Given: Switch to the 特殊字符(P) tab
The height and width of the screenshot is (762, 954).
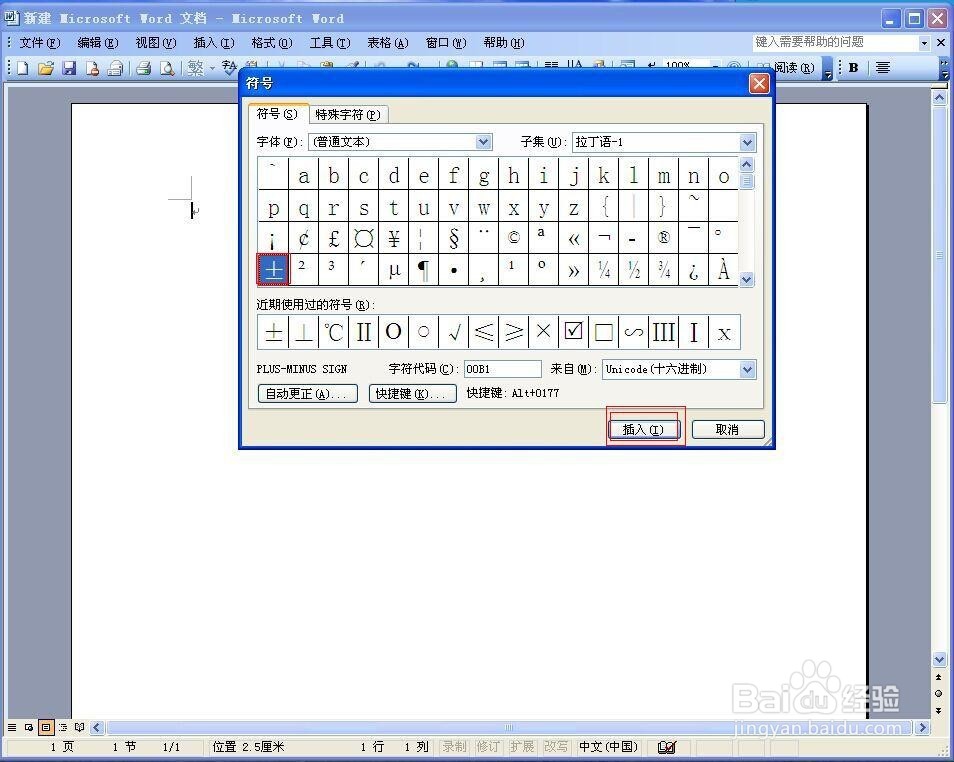Looking at the screenshot, I should pyautogui.click(x=348, y=114).
